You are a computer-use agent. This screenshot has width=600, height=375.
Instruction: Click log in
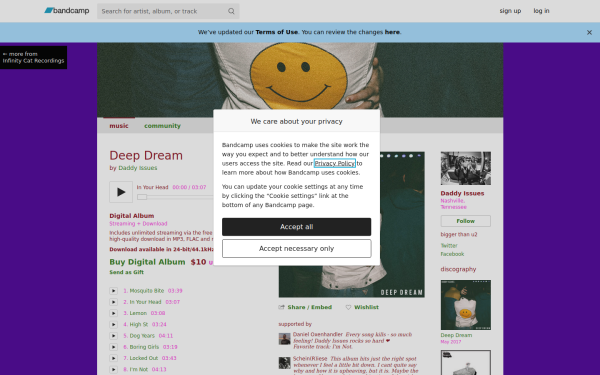tap(541, 11)
